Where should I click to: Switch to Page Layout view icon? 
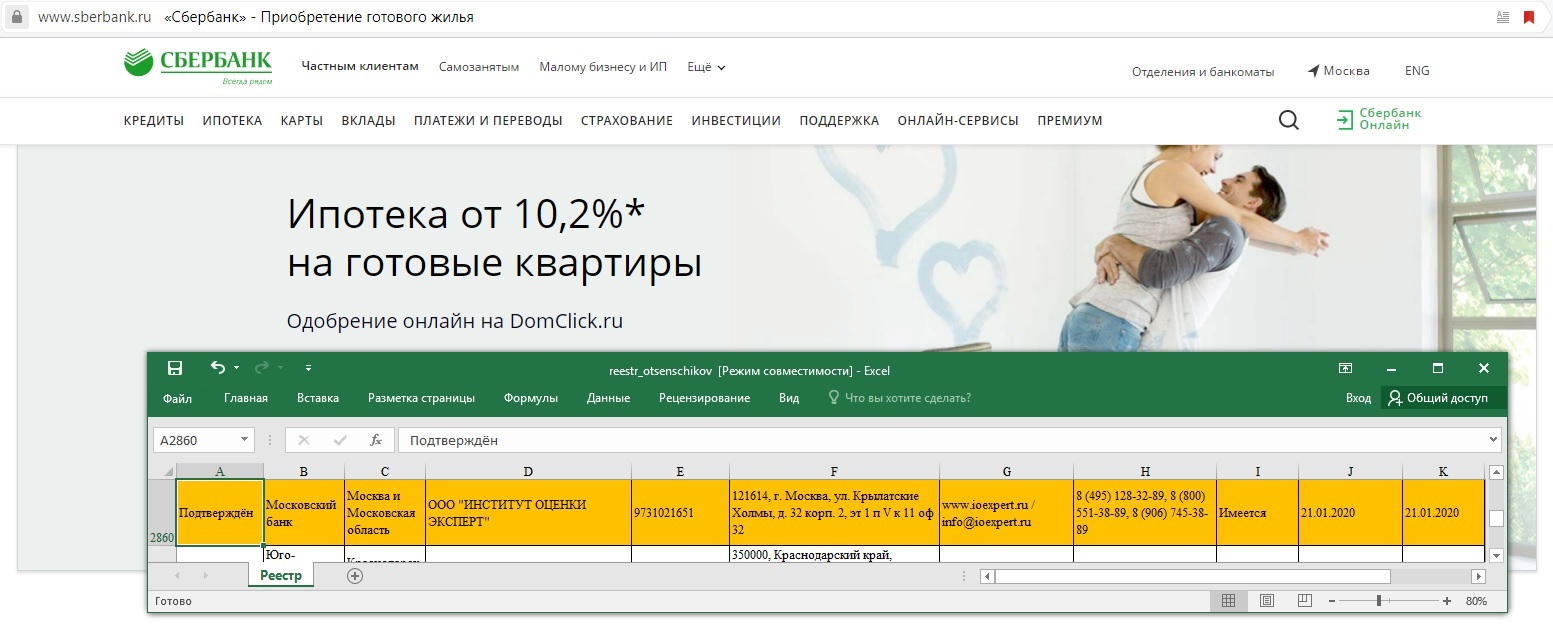point(1267,601)
